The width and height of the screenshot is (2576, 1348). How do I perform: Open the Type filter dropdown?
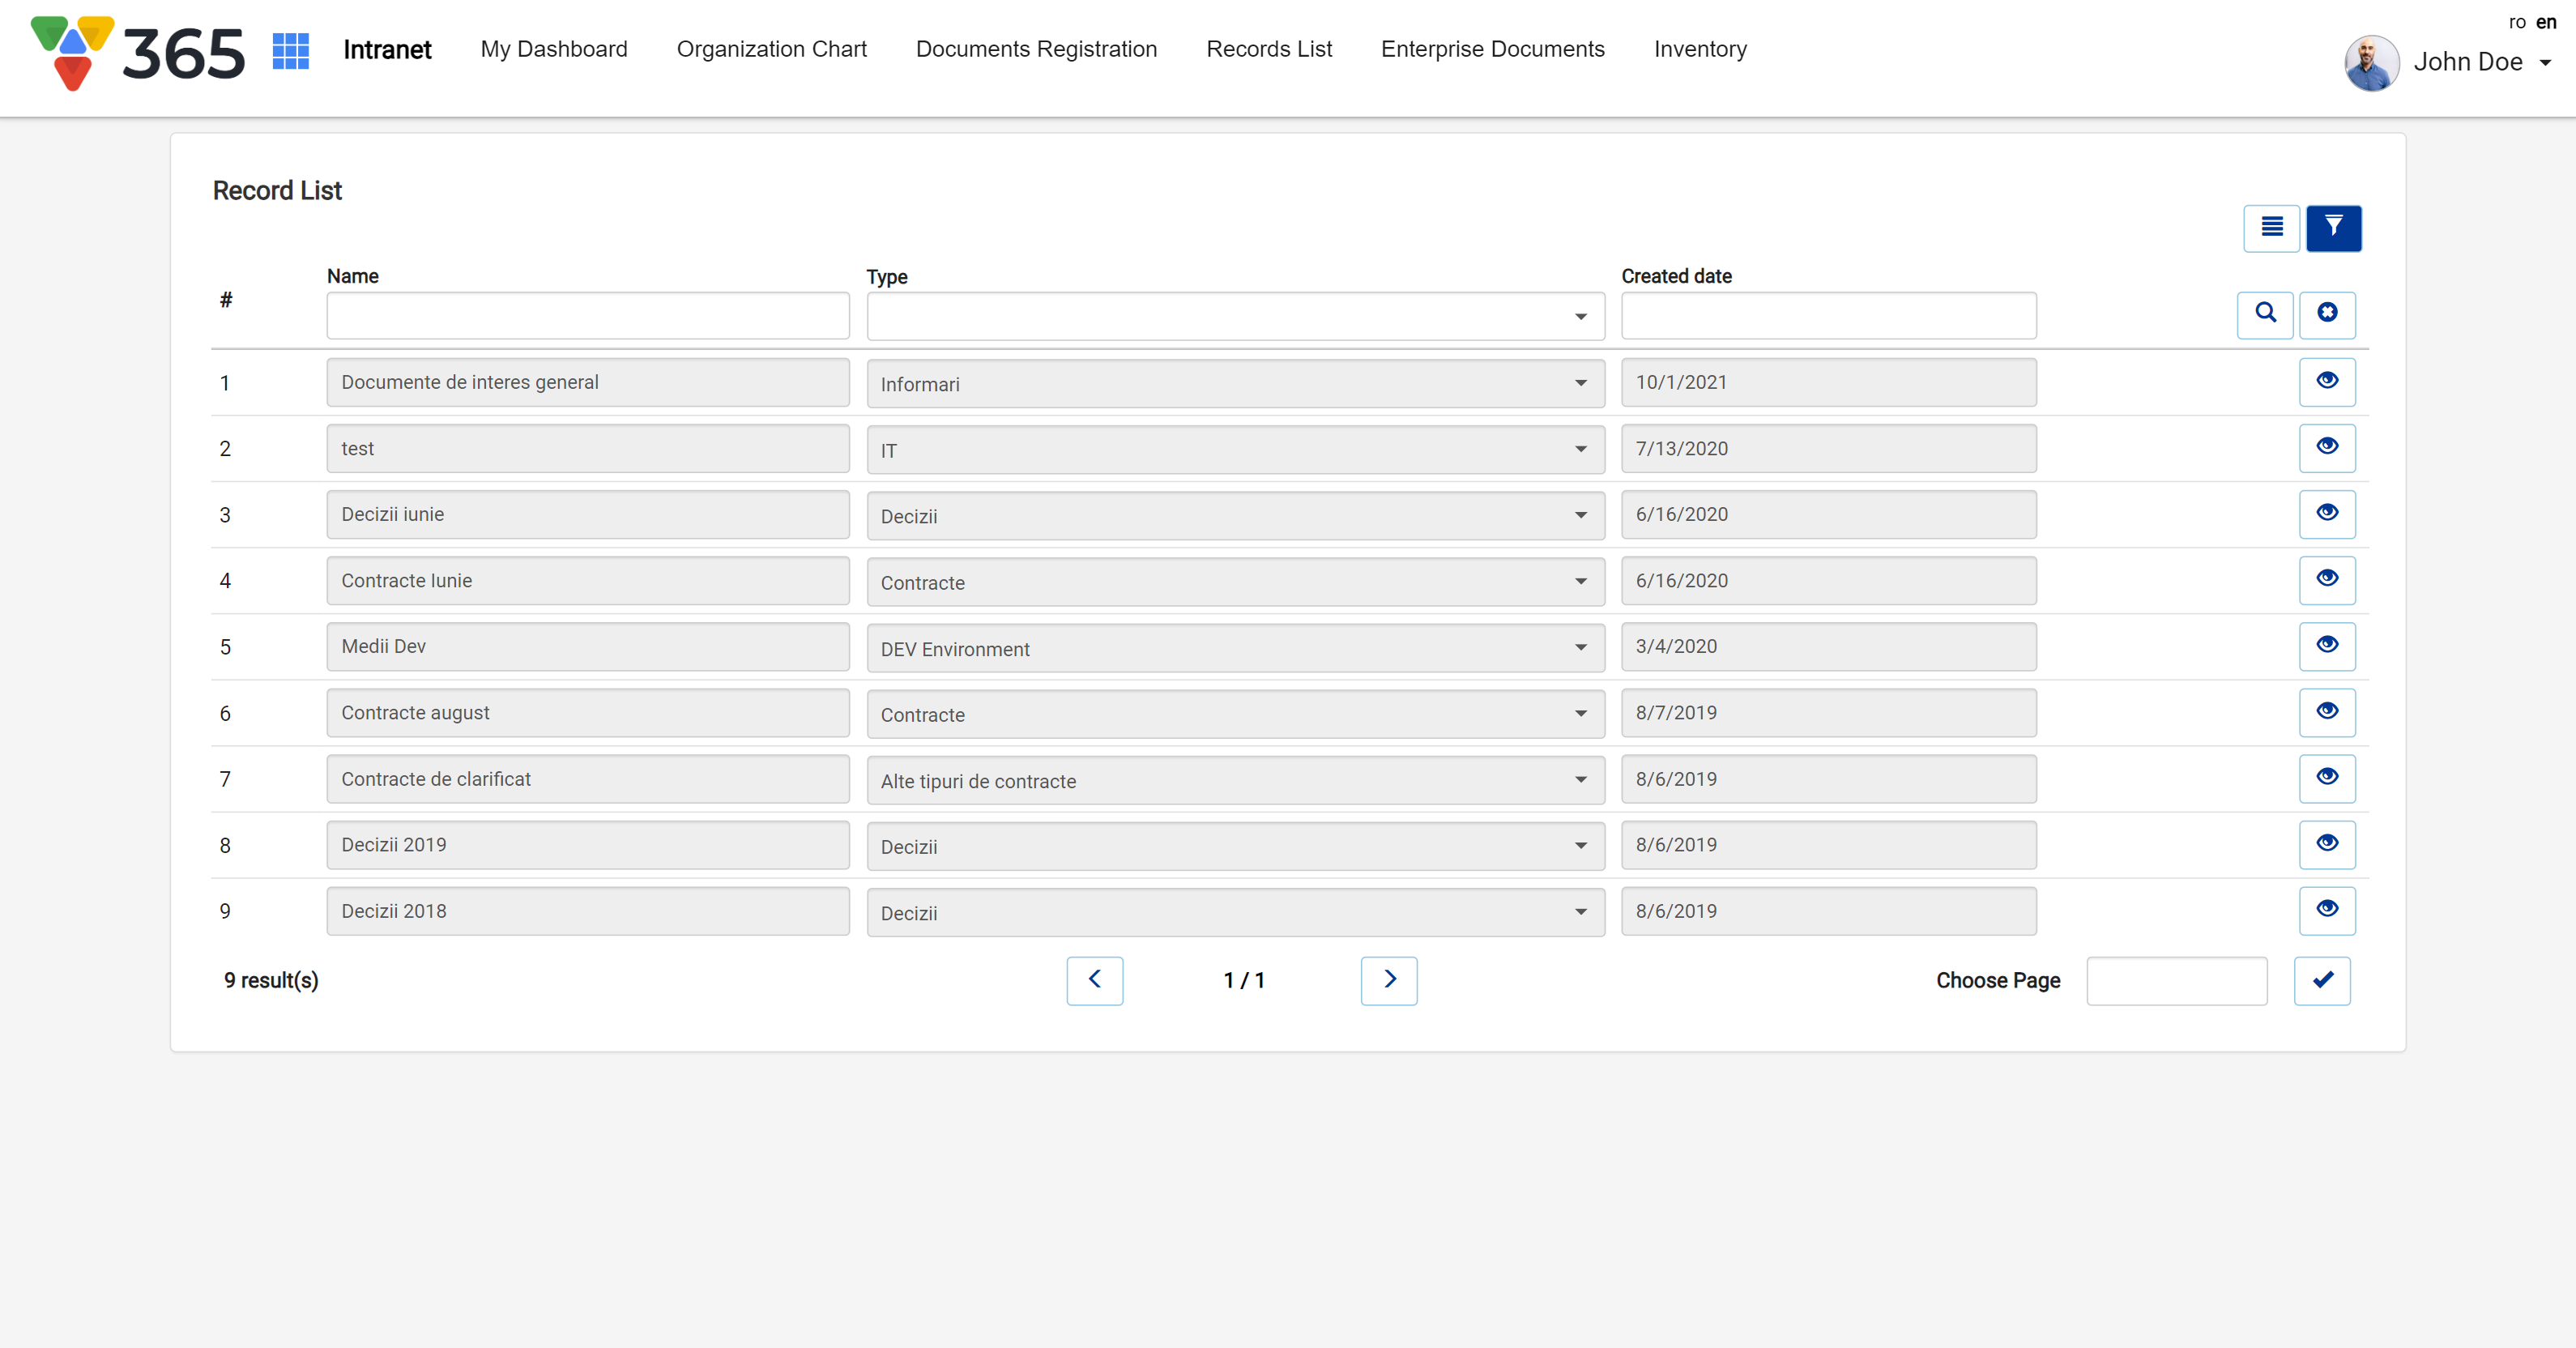click(1235, 316)
